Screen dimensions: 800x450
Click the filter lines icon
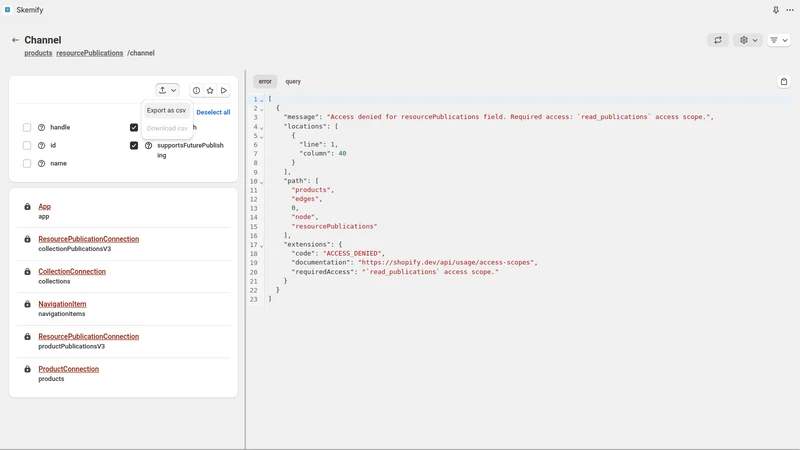tap(774, 40)
